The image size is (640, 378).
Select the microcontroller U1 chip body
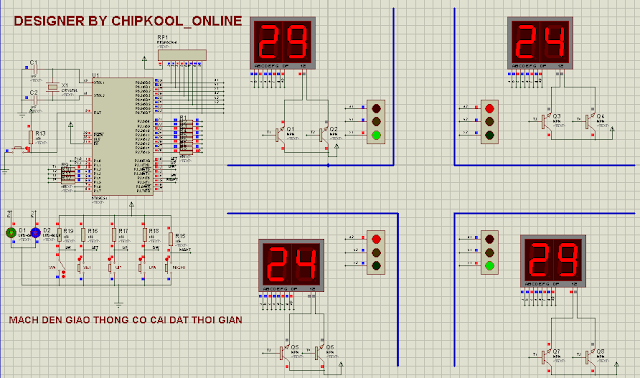[123, 136]
